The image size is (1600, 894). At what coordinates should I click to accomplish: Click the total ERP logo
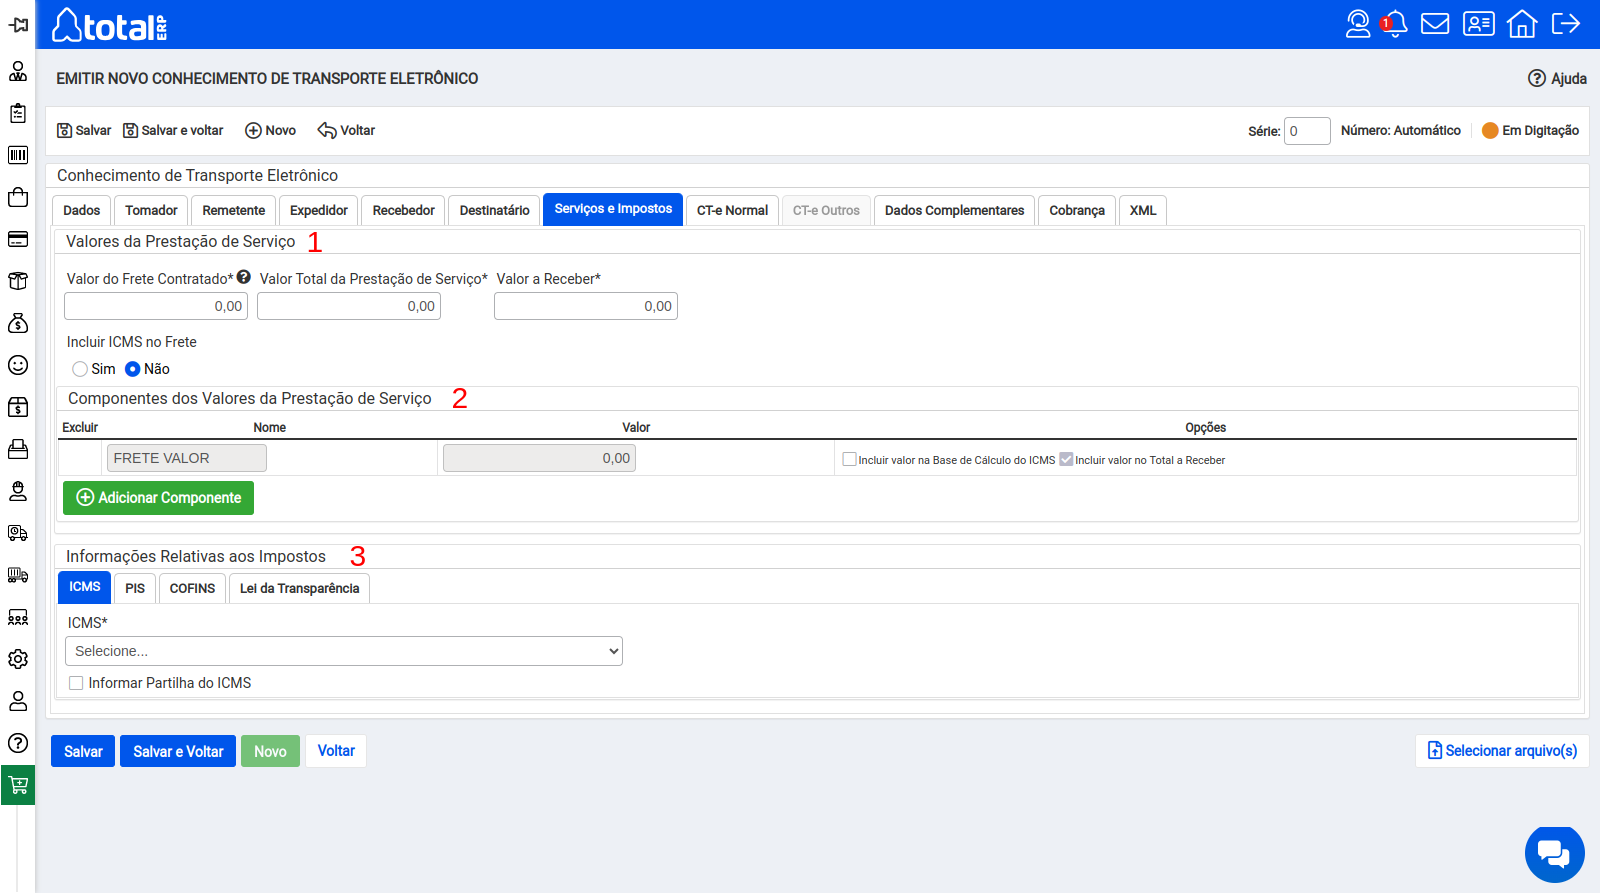click(110, 25)
